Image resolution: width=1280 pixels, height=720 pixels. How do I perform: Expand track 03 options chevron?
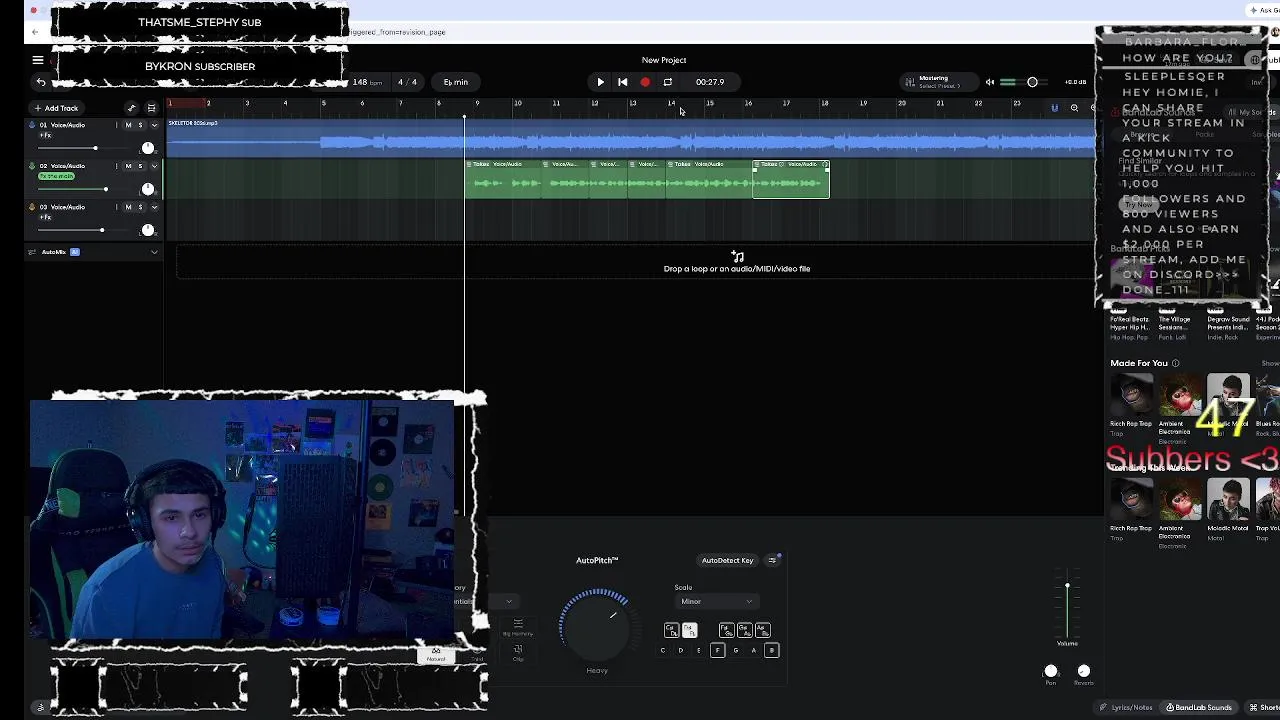click(x=154, y=207)
